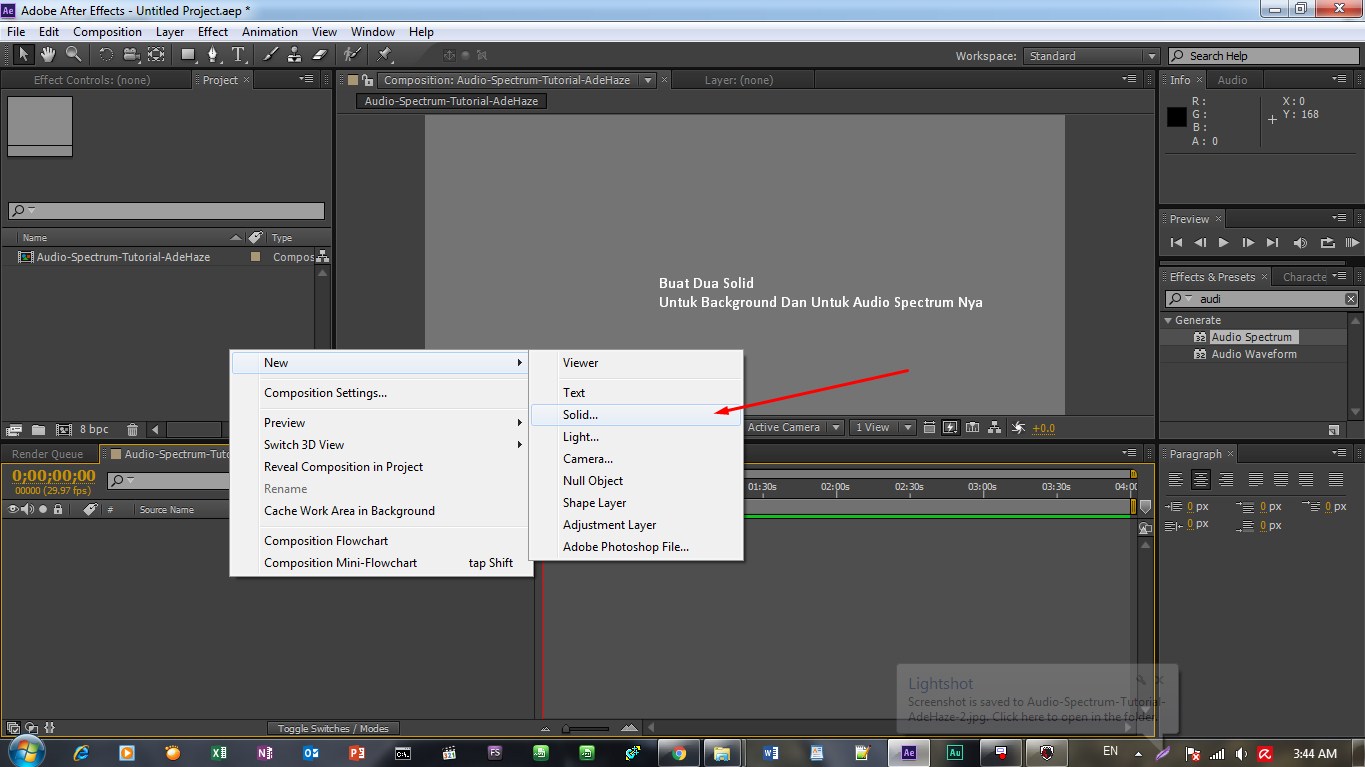Open the Paragraph panel options menu
This screenshot has height=767, width=1365.
[1339, 454]
